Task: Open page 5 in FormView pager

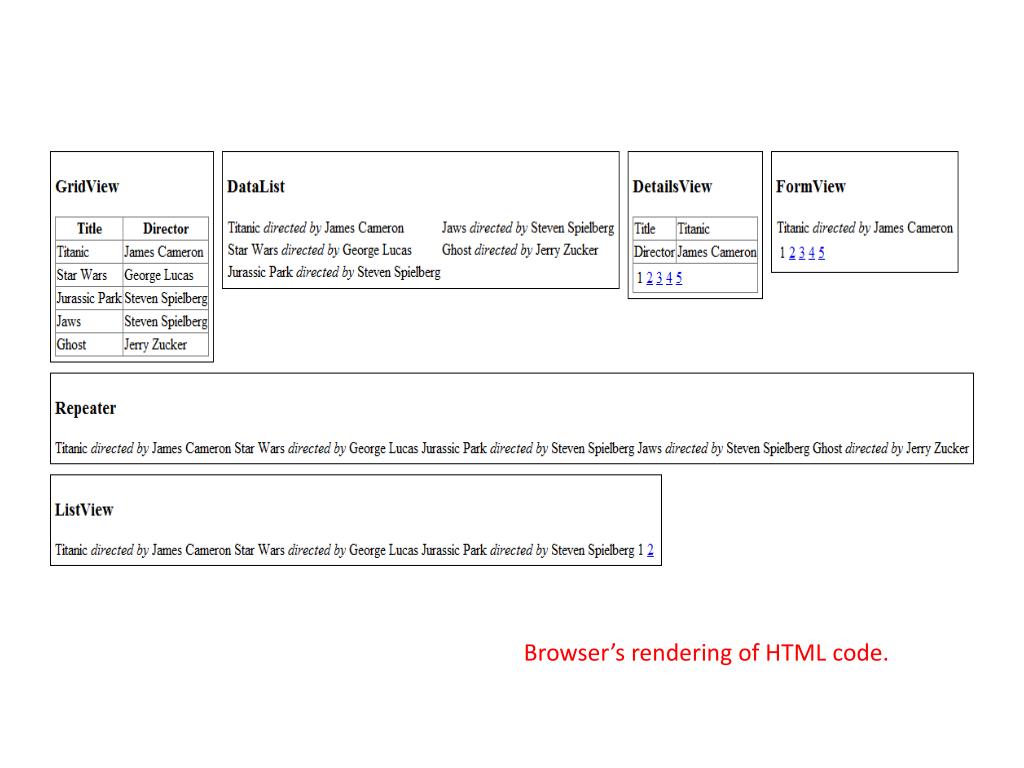Action: [x=822, y=253]
